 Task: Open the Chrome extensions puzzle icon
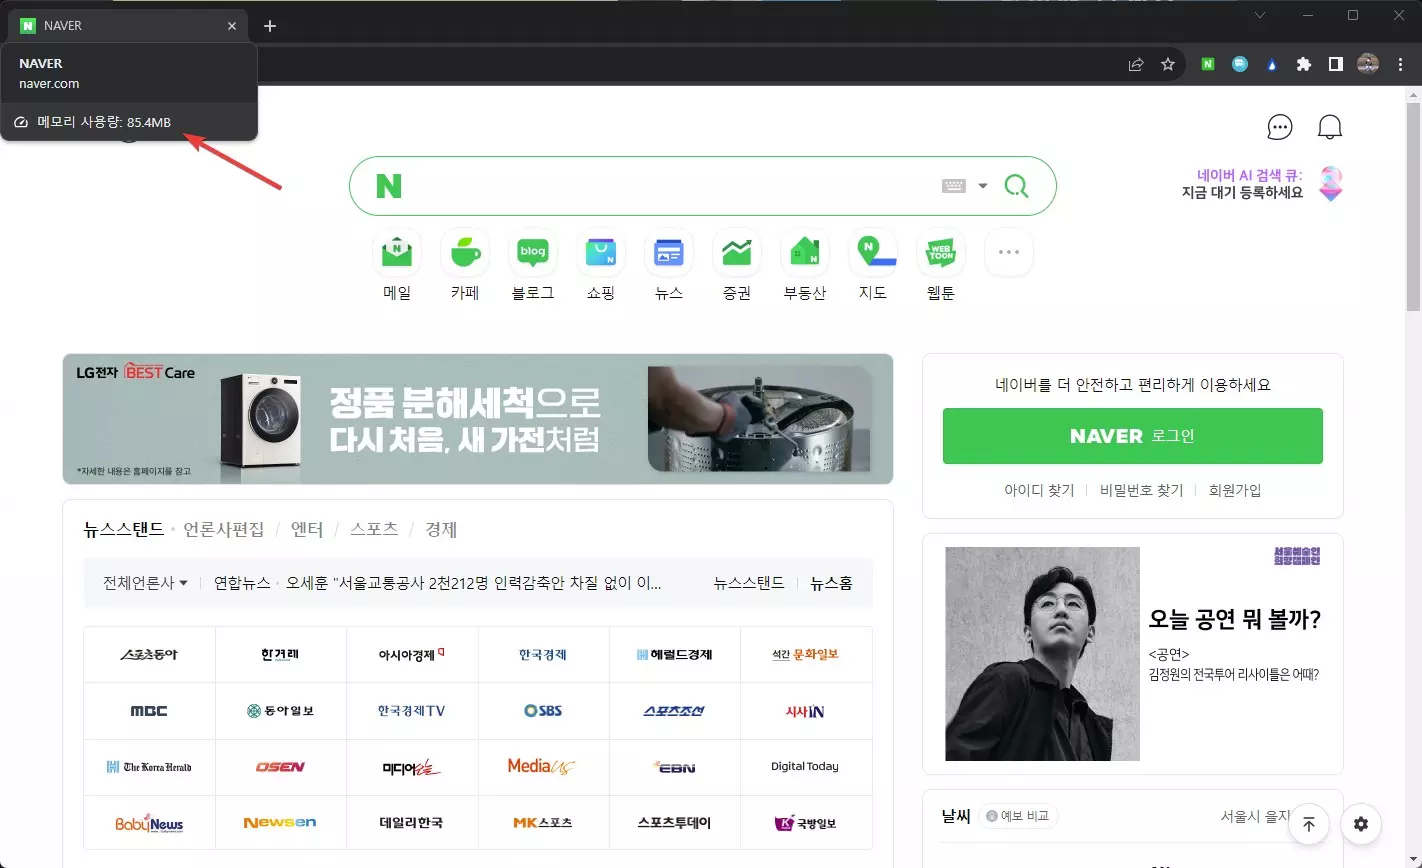1303,64
